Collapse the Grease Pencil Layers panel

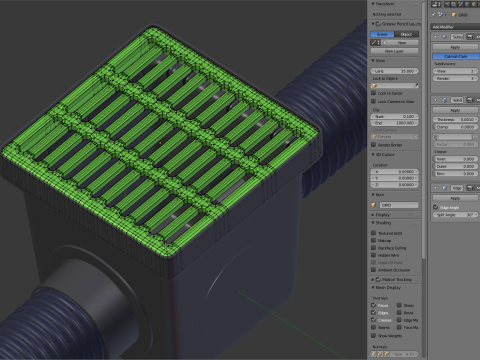pos(373,24)
